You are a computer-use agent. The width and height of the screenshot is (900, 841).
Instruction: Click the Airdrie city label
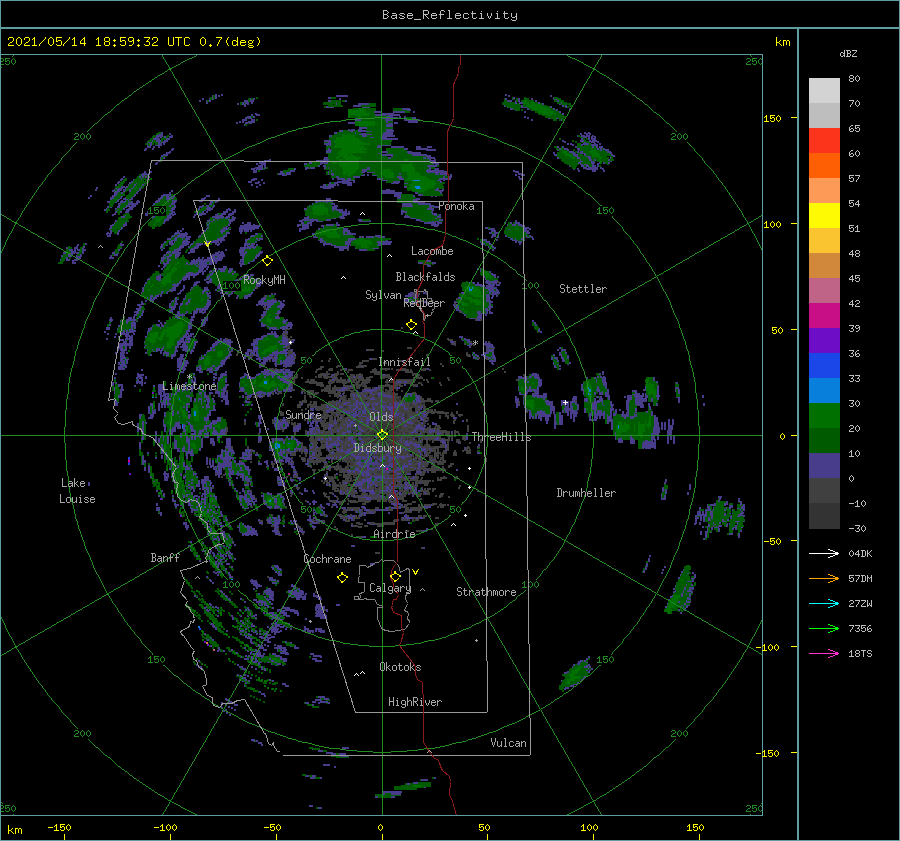pos(394,534)
